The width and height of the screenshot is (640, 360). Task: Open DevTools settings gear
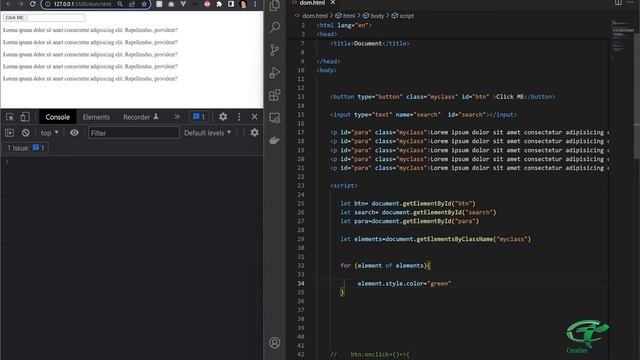(223, 117)
